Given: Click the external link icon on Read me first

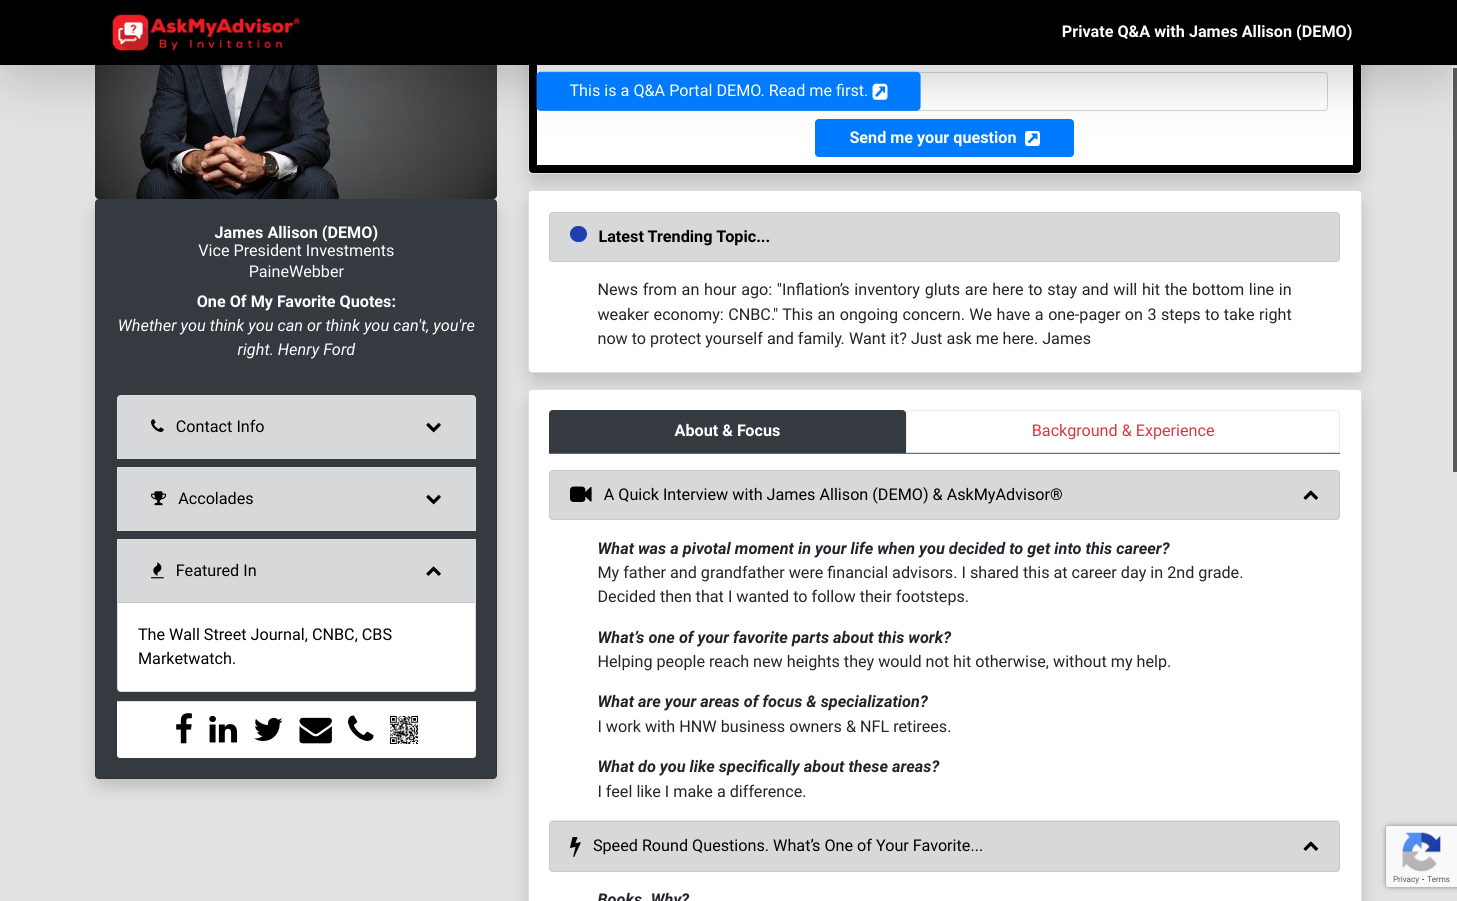Looking at the screenshot, I should click(x=880, y=91).
